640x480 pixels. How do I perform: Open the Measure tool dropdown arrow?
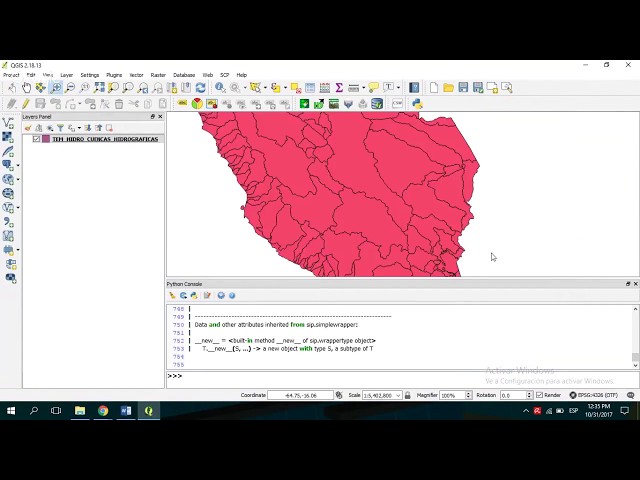tap(363, 87)
